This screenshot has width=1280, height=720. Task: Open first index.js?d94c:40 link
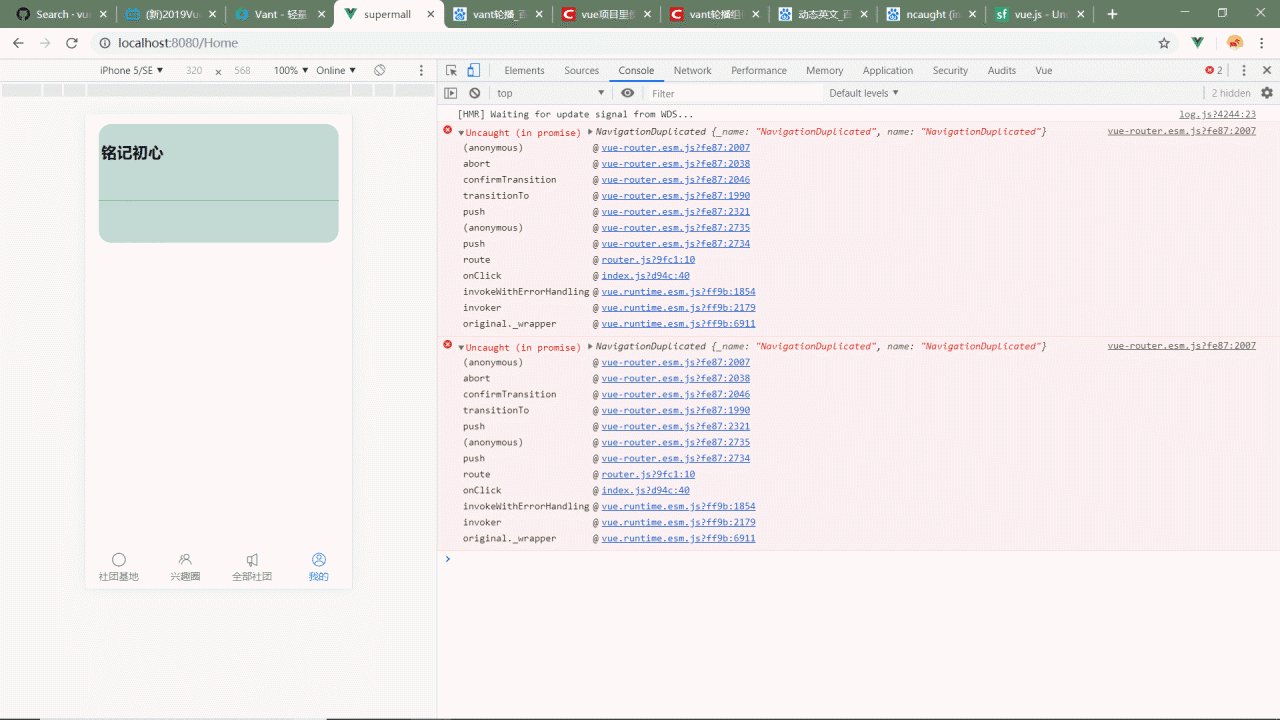tap(645, 275)
